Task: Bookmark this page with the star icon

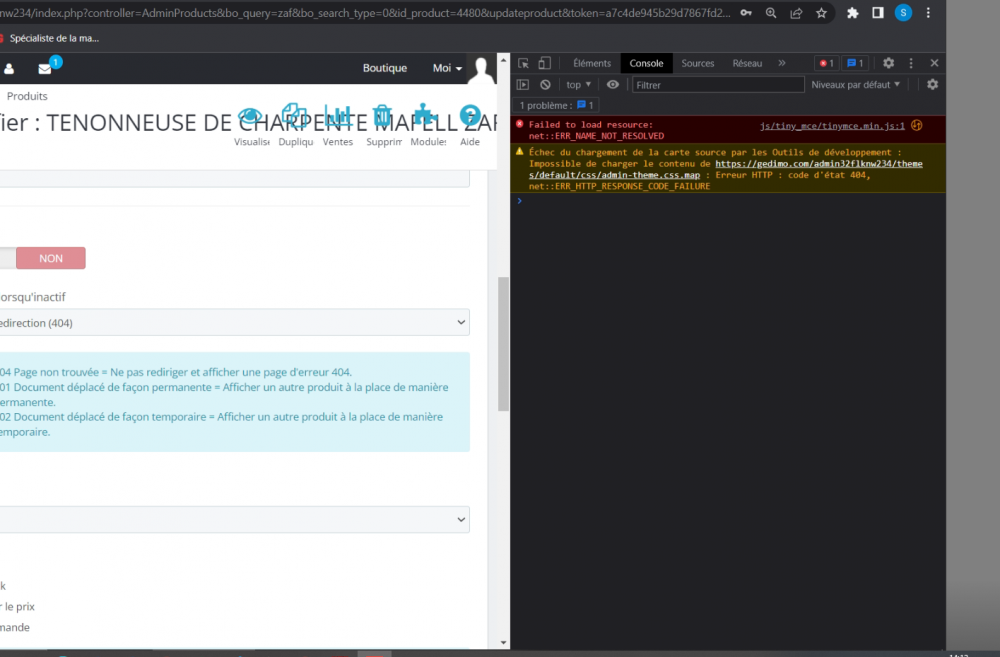Action: 821,13
